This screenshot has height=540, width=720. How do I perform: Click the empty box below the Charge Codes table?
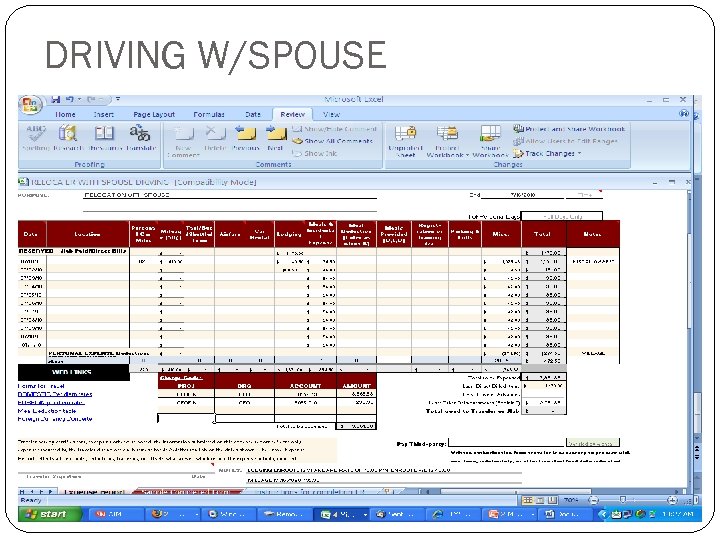coord(186,418)
